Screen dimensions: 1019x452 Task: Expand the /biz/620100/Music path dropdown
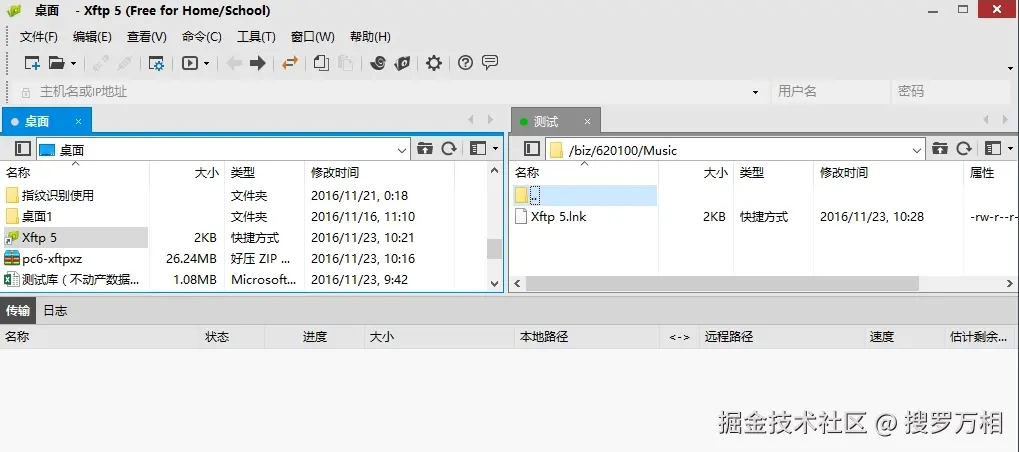click(x=917, y=151)
